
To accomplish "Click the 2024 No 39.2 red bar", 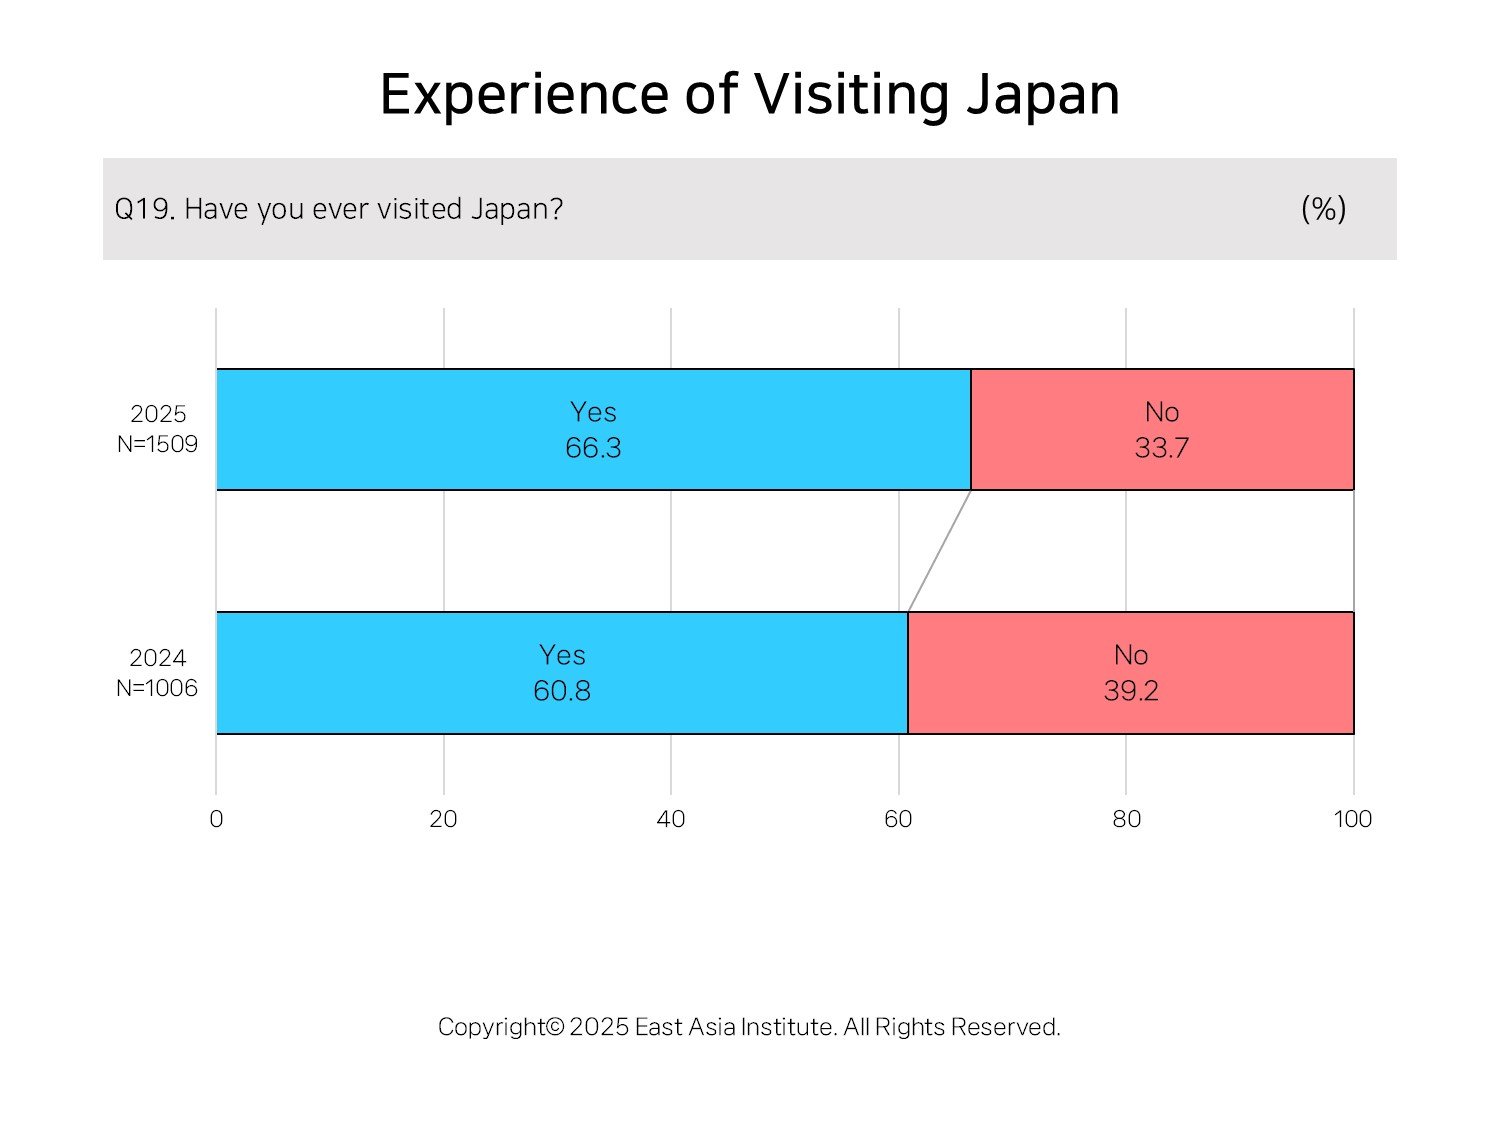I will coord(1131,673).
